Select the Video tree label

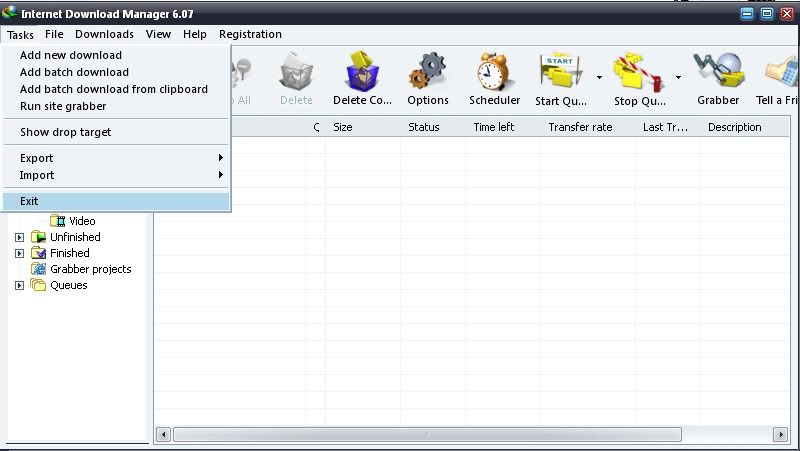point(82,221)
